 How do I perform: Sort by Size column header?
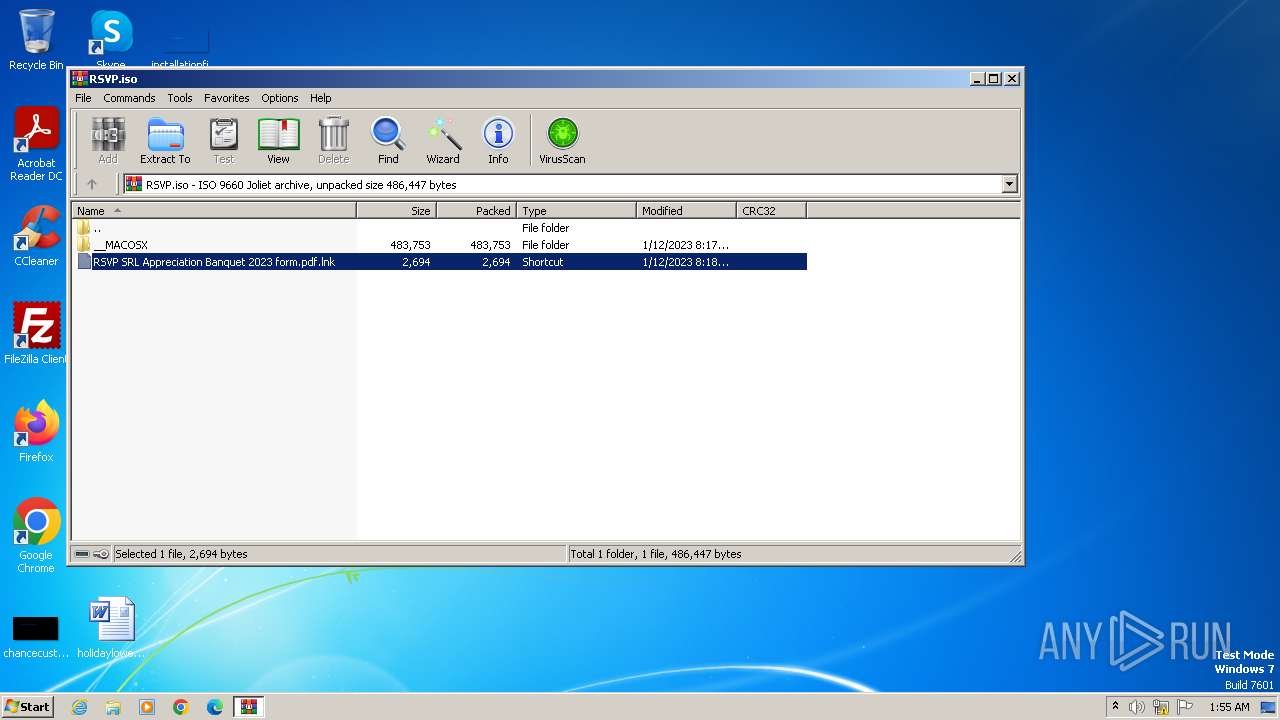[x=397, y=211]
